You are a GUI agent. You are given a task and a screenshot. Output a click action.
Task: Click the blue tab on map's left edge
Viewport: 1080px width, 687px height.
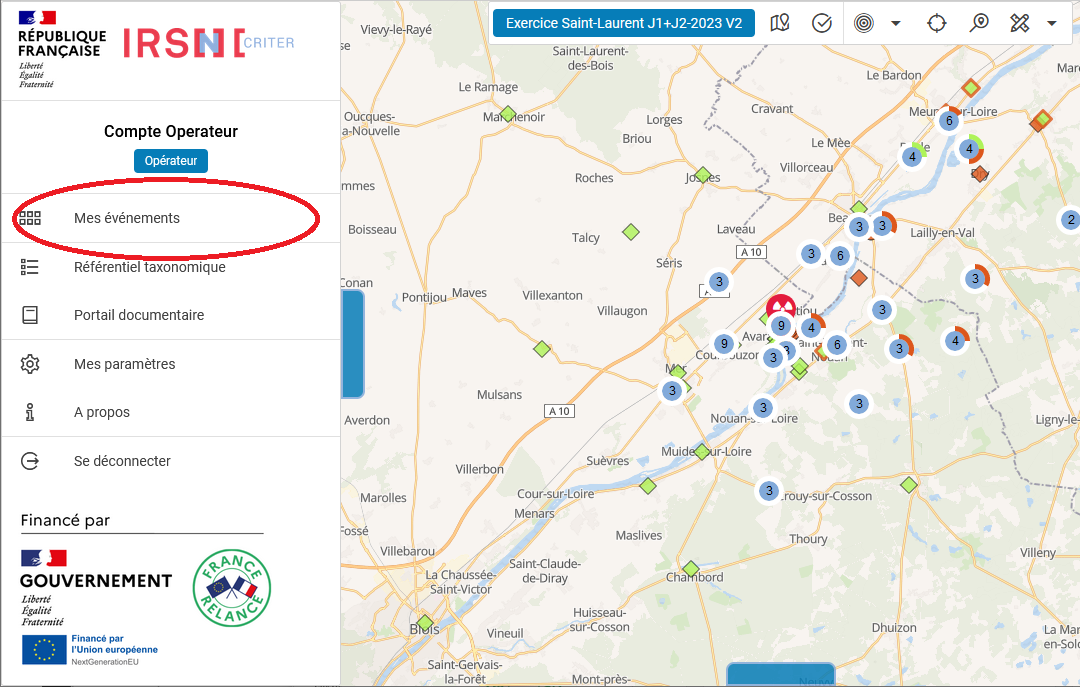coord(353,344)
